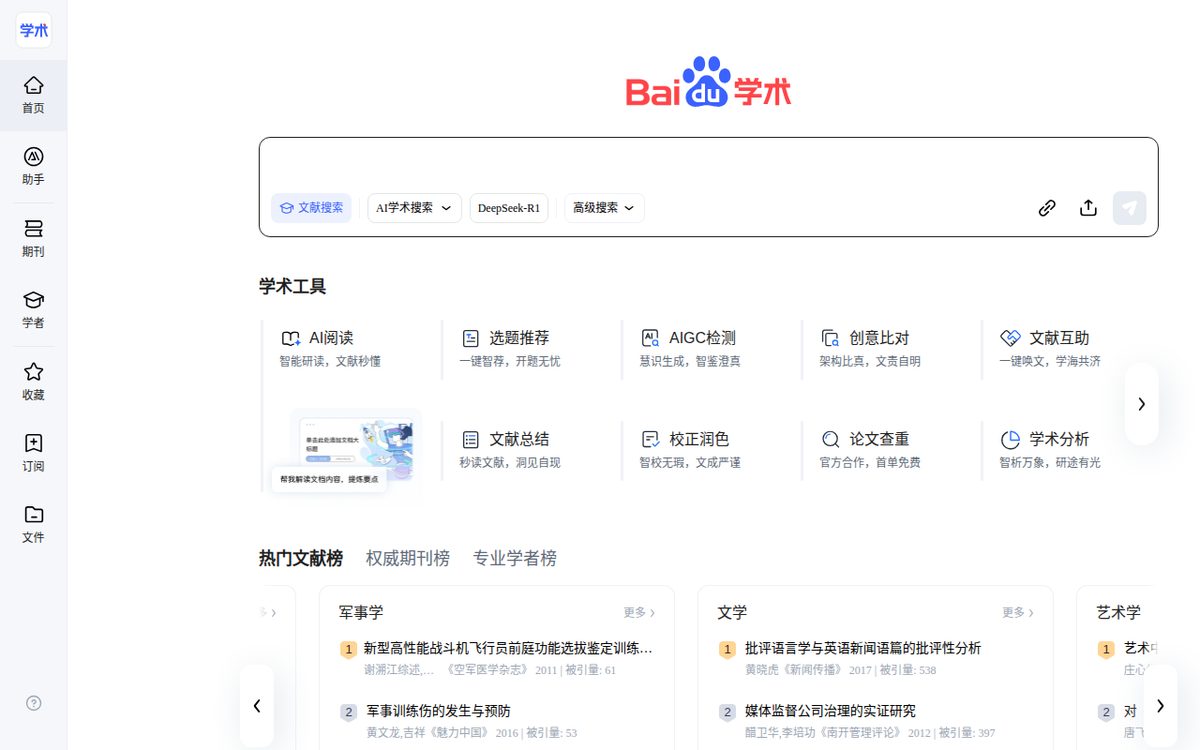Toggle the DeepSeek-R1 model chip
This screenshot has height=750, width=1200.
point(509,208)
